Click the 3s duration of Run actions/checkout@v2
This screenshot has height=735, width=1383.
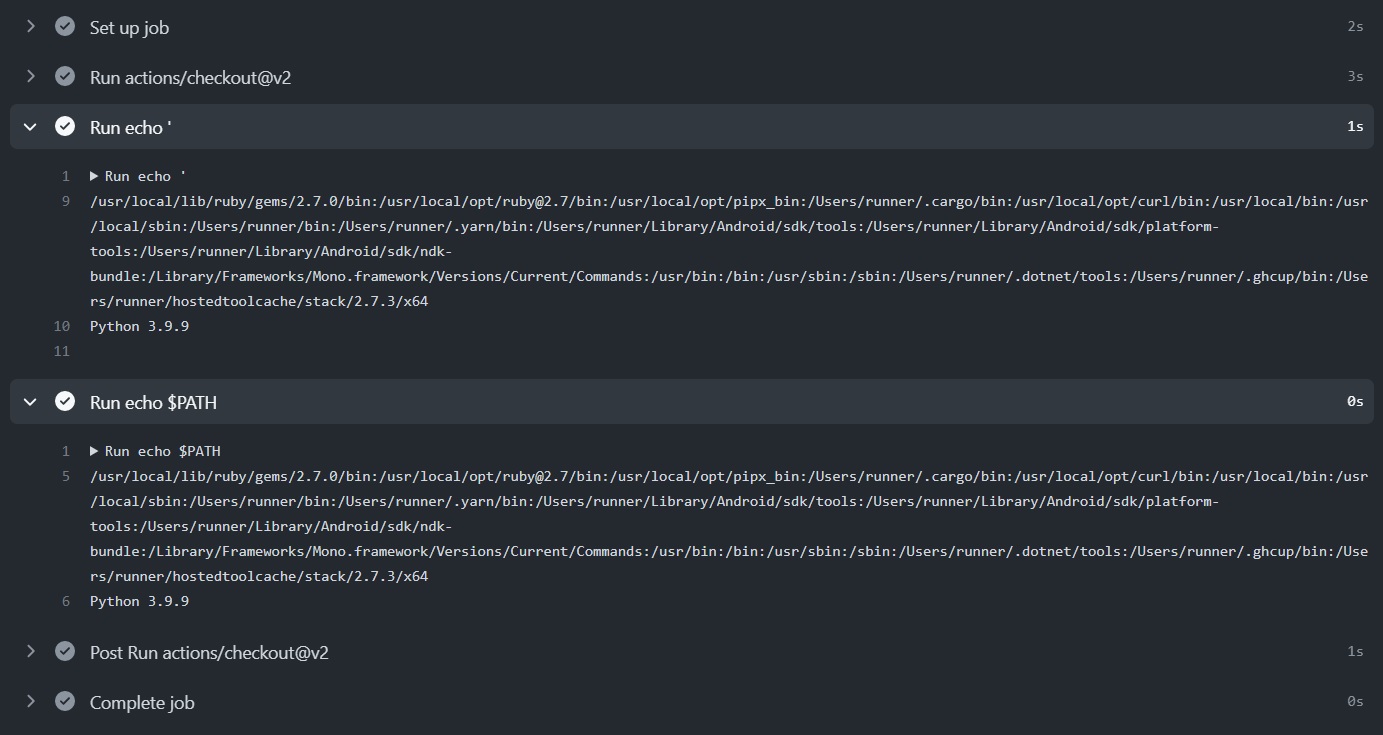point(1355,77)
